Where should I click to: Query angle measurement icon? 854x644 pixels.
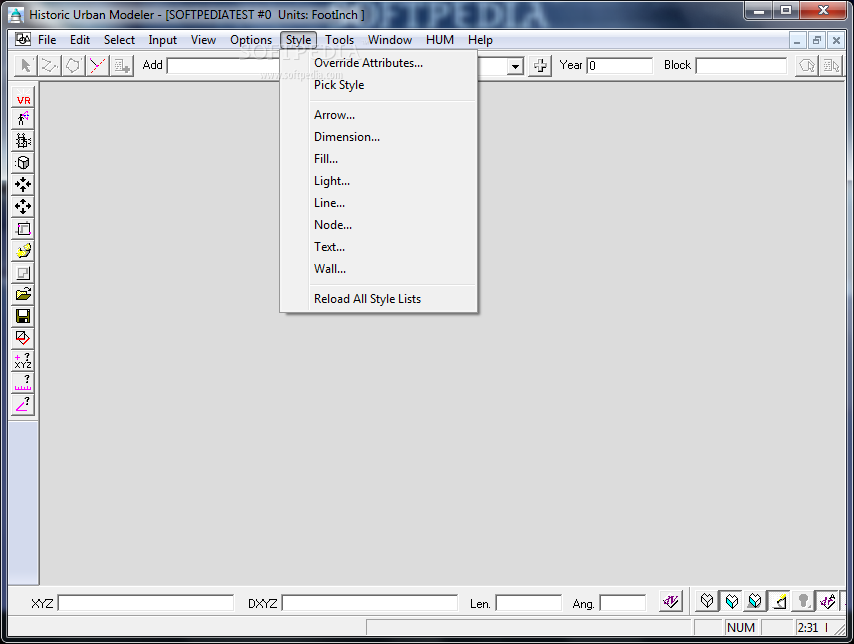pyautogui.click(x=23, y=405)
